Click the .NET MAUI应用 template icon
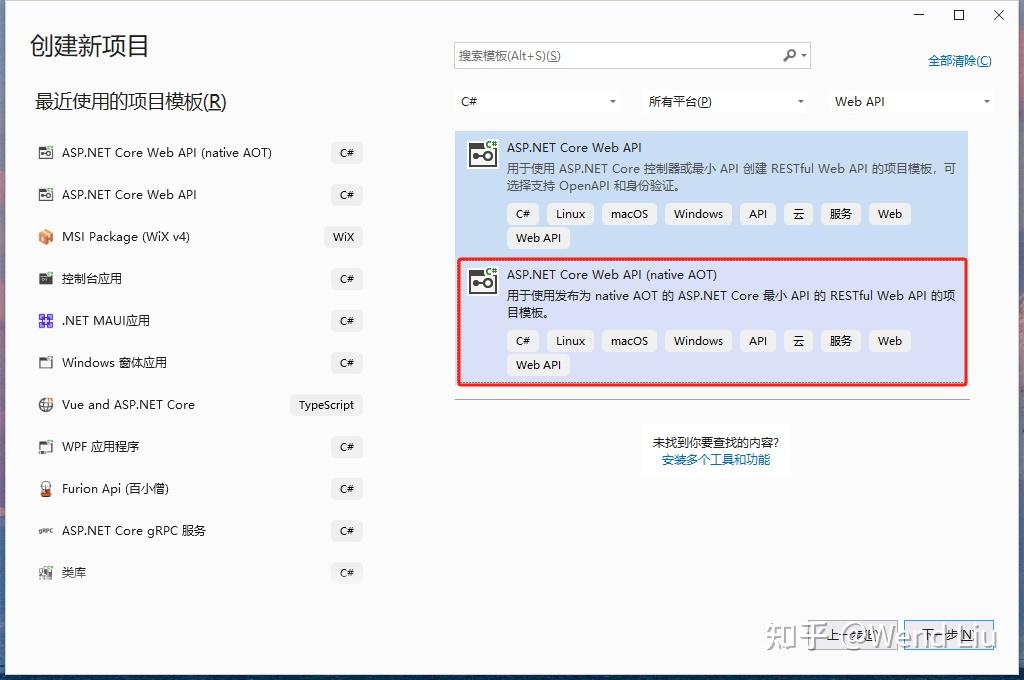 (45, 321)
